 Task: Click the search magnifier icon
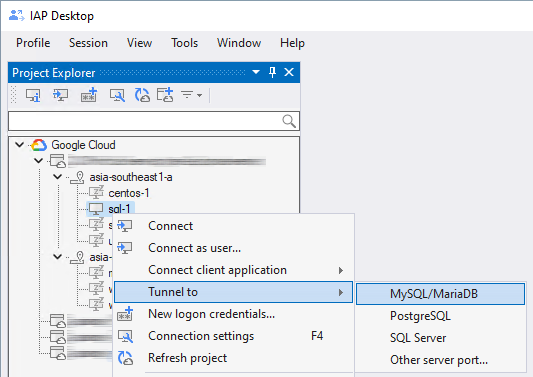click(289, 121)
